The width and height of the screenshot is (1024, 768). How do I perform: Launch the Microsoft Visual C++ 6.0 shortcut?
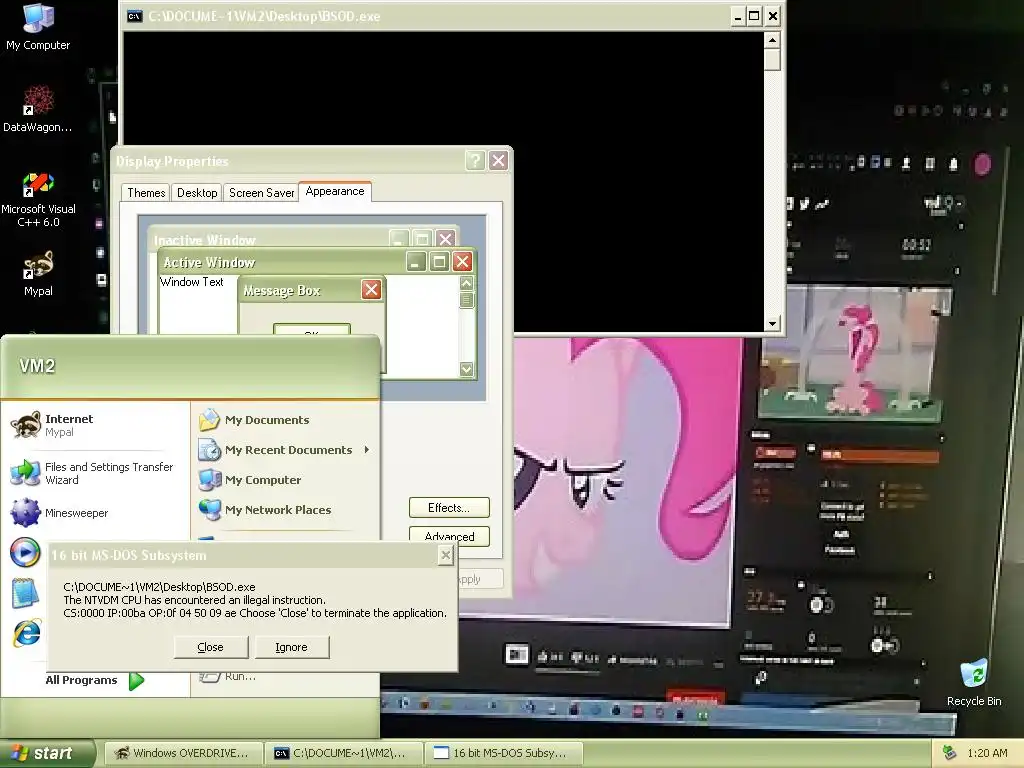pyautogui.click(x=38, y=200)
